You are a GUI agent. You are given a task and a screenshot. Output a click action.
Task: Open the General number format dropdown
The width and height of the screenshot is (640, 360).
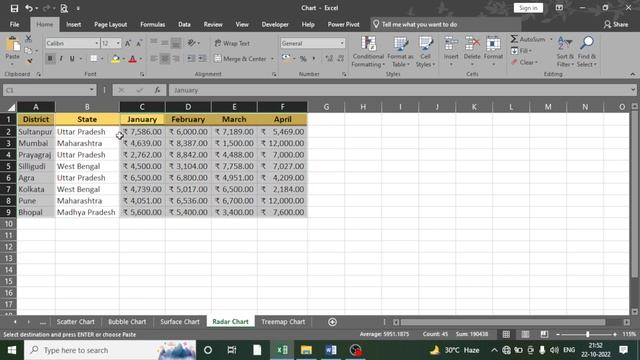[x=342, y=43]
